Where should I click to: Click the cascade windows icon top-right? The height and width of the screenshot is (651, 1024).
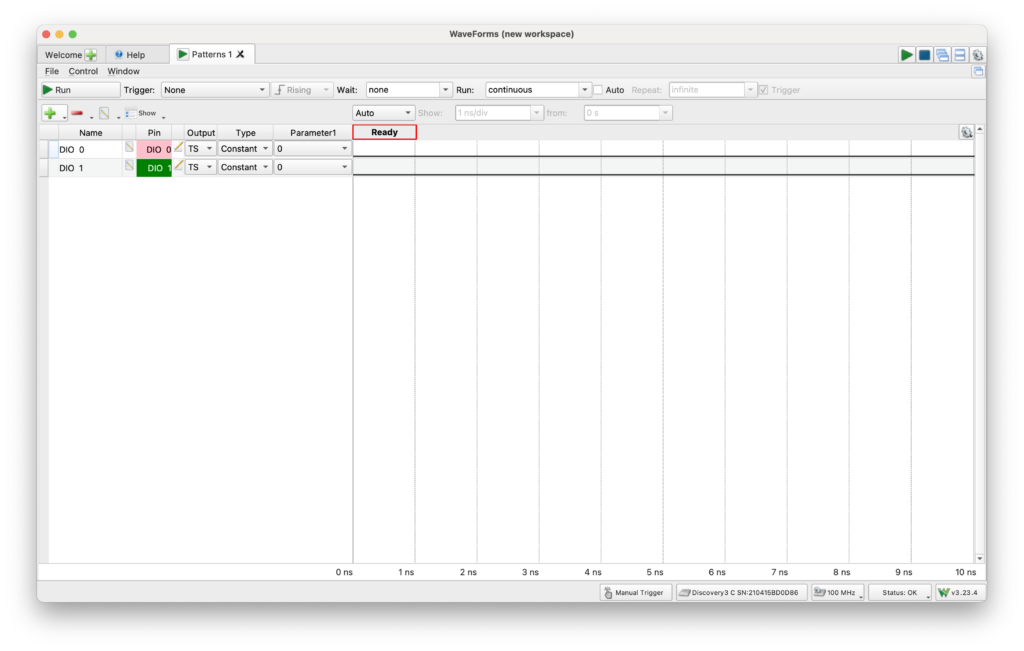pyautogui.click(x=942, y=55)
